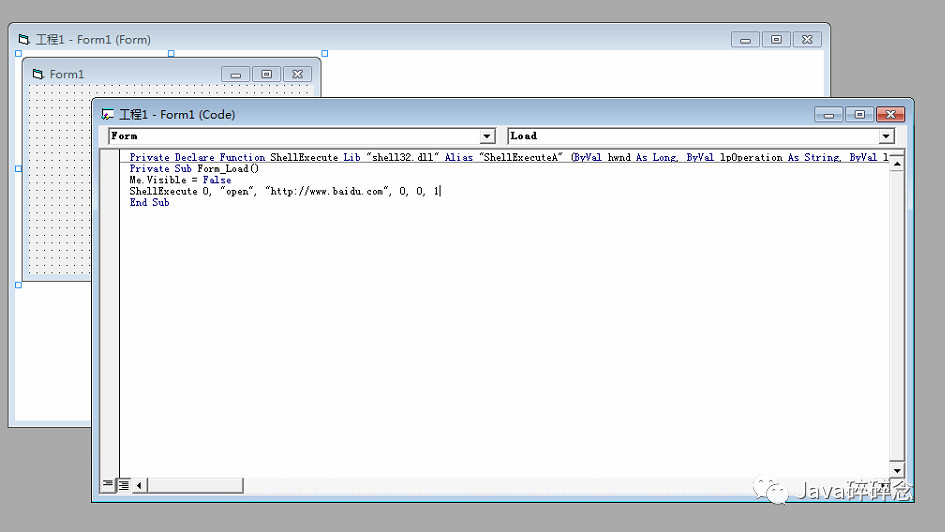Click the vertical scrollbar up arrow
Viewport: 945px width, 532px height.
[x=897, y=164]
